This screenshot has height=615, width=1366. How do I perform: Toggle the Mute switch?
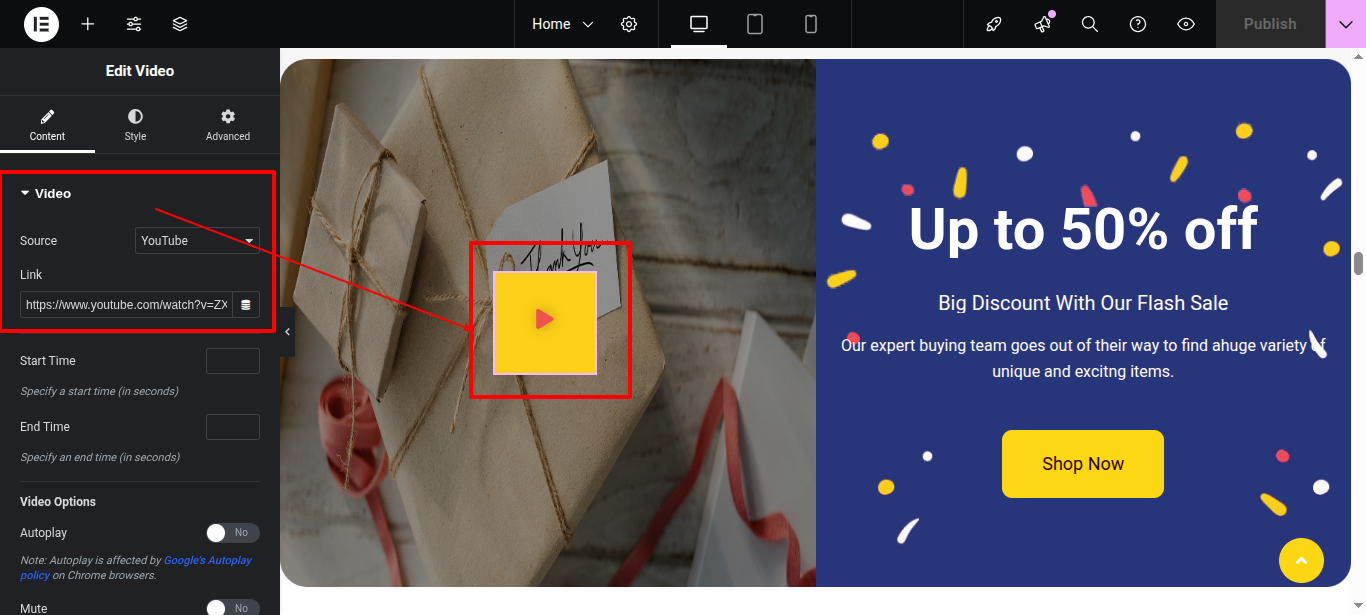tap(233, 608)
